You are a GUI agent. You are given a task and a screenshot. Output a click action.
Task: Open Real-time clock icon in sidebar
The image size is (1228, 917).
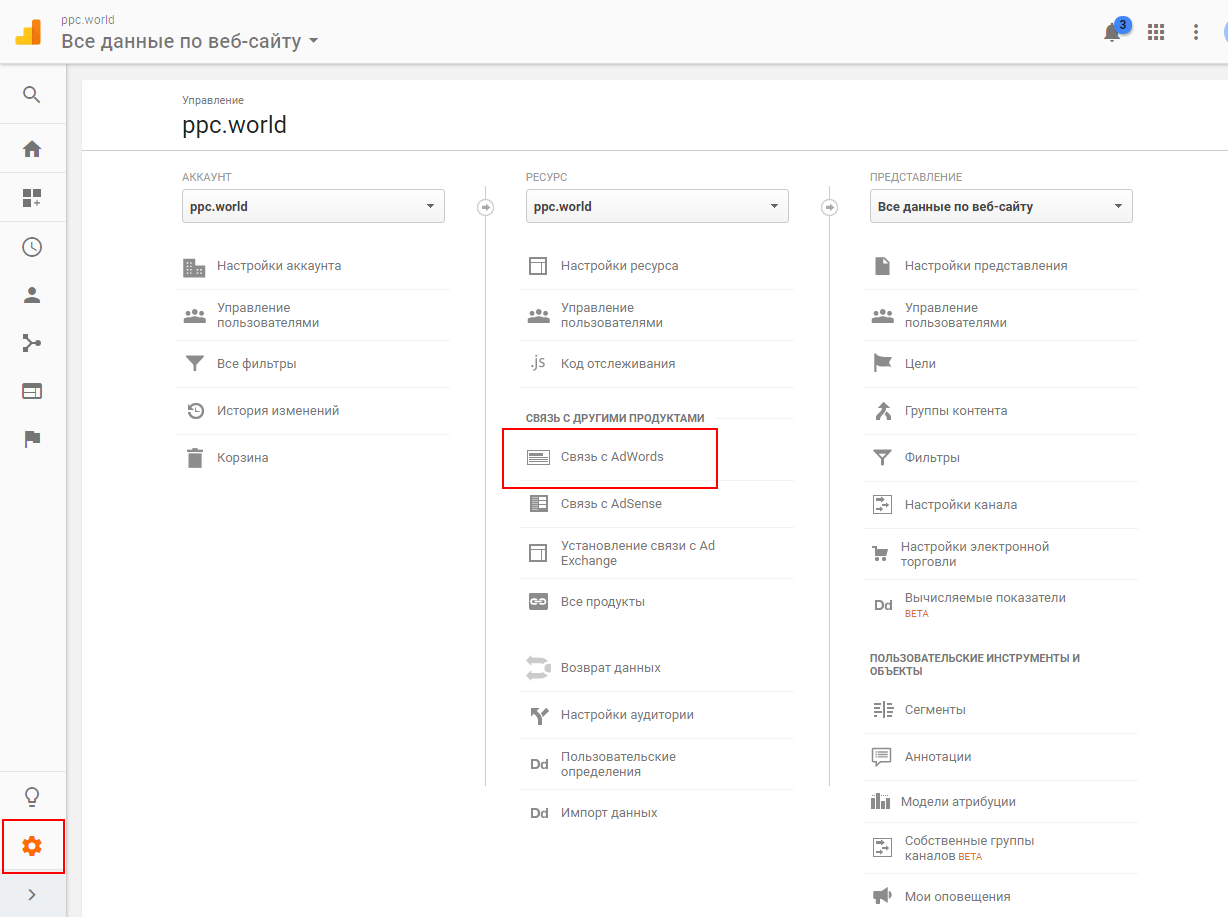click(x=32, y=247)
